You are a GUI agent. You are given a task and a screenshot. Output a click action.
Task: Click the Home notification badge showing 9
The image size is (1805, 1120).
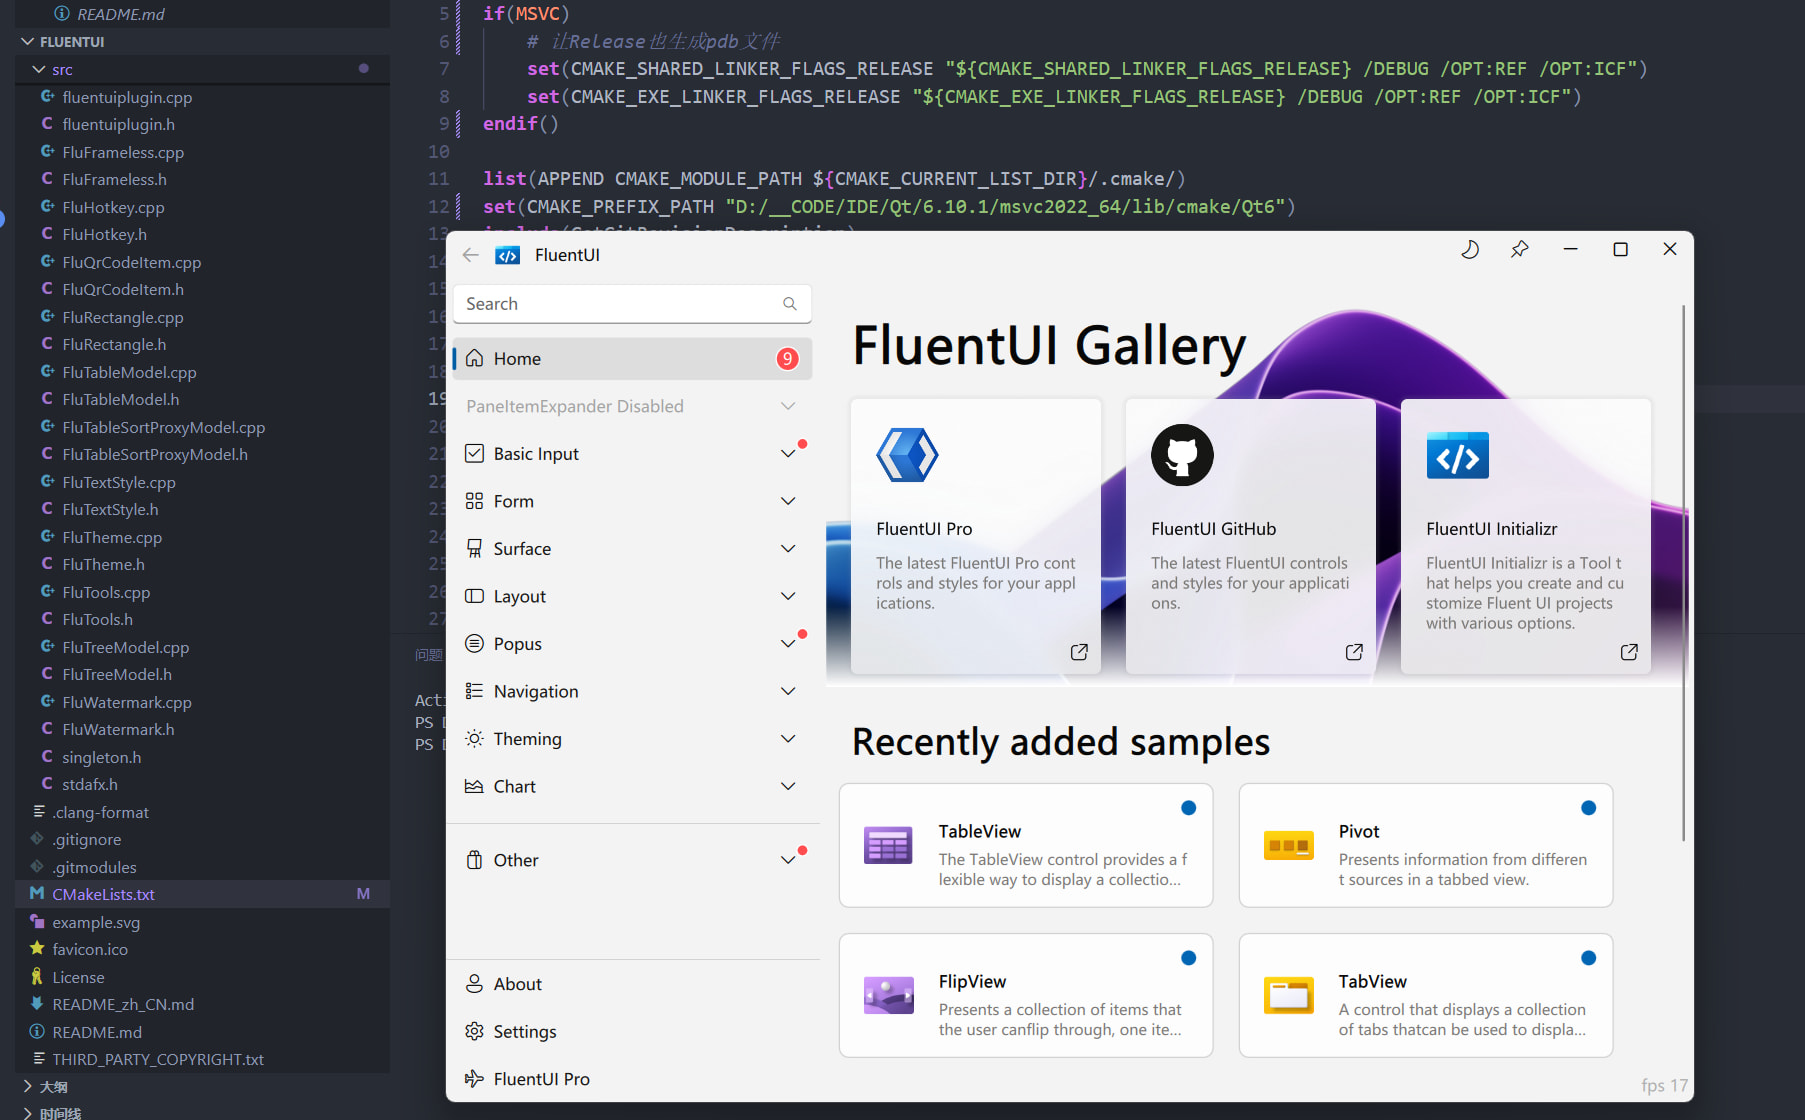coord(788,359)
